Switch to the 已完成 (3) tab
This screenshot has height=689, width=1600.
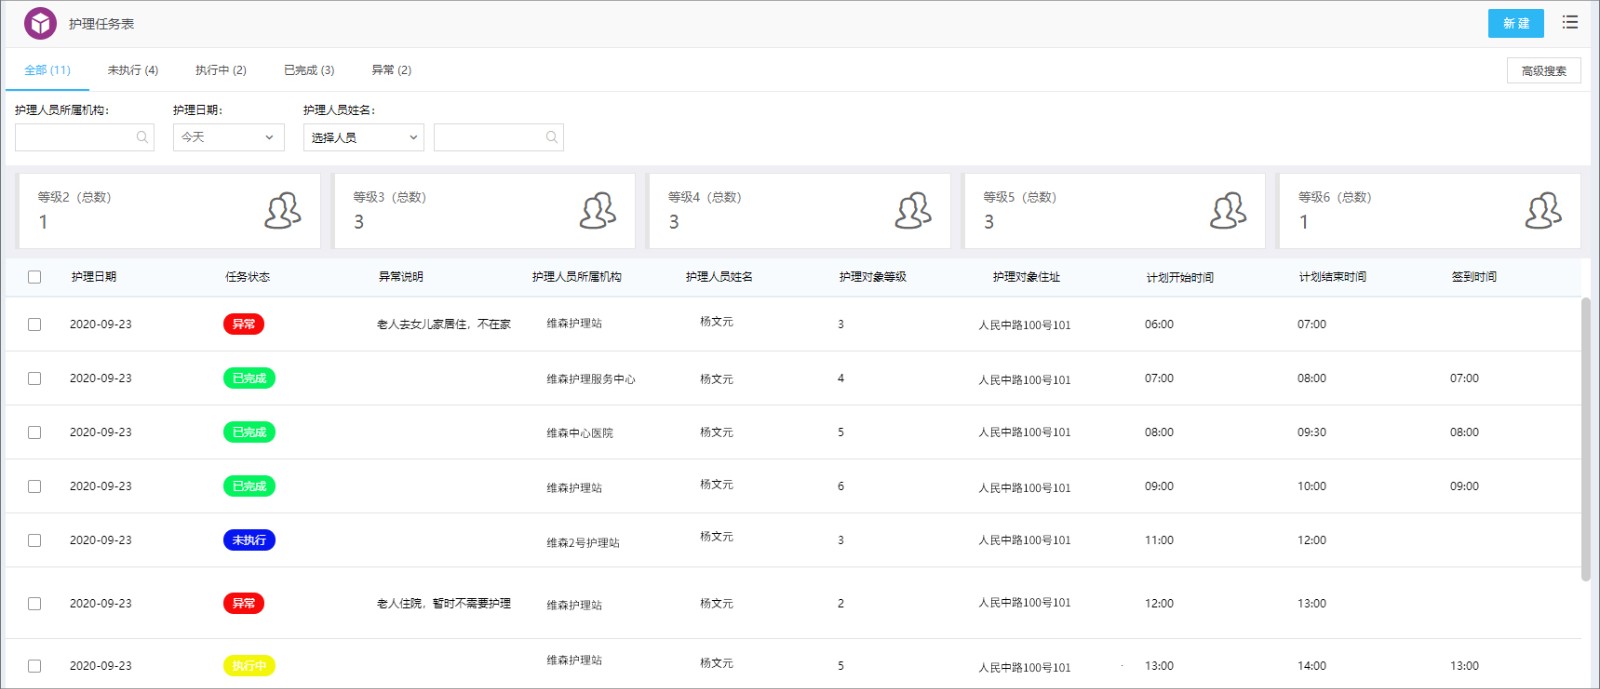309,70
